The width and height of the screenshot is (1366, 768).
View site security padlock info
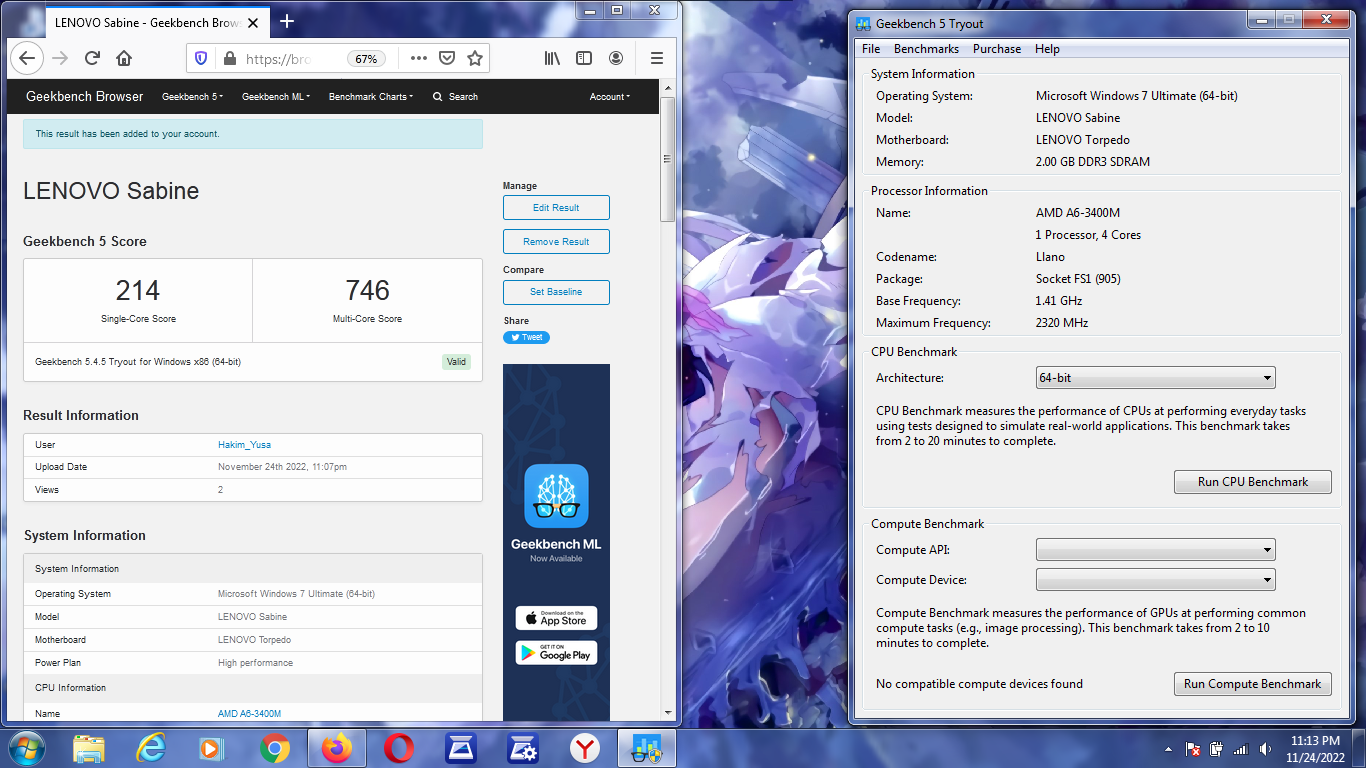(x=229, y=58)
